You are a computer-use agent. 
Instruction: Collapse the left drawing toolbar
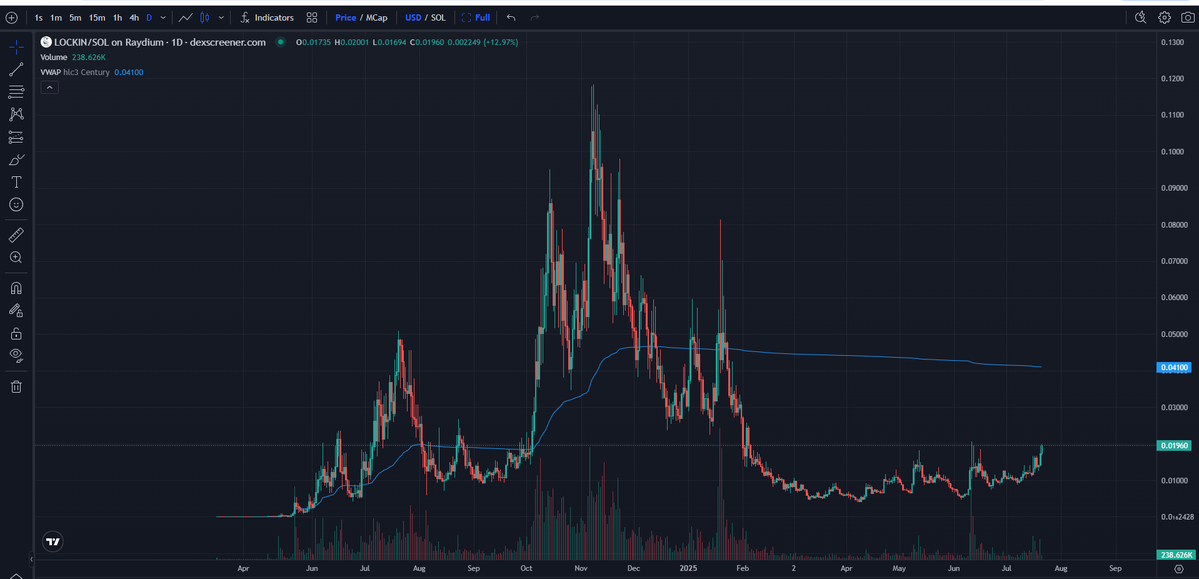pos(31,560)
